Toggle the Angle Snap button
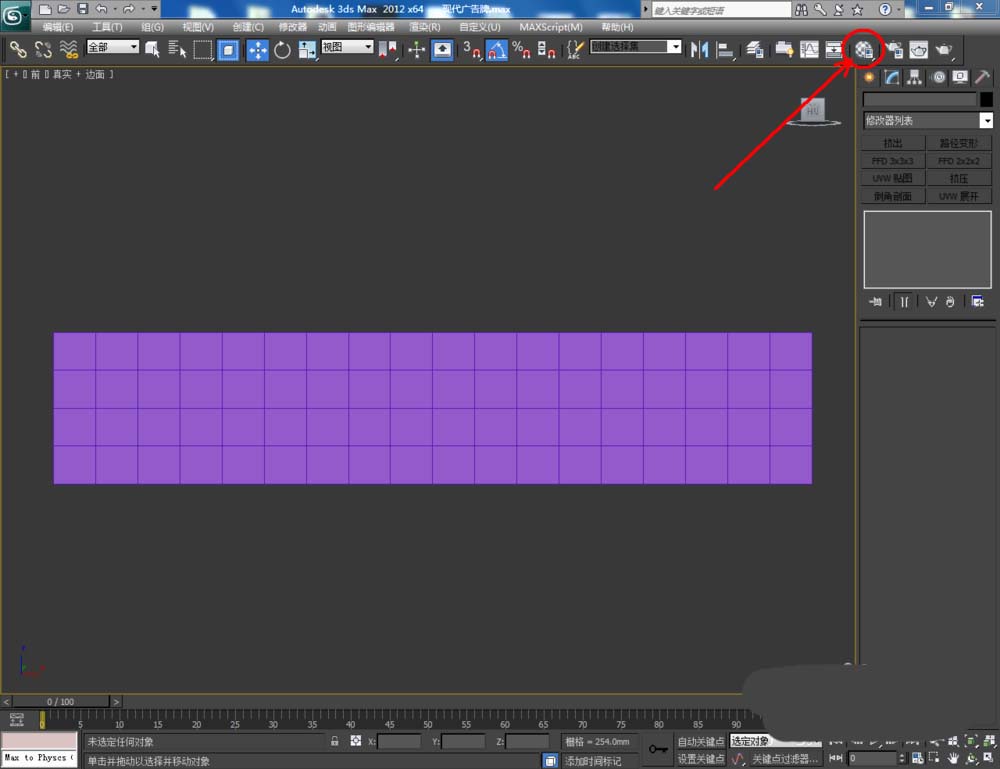This screenshot has height=769, width=1000. (497, 50)
